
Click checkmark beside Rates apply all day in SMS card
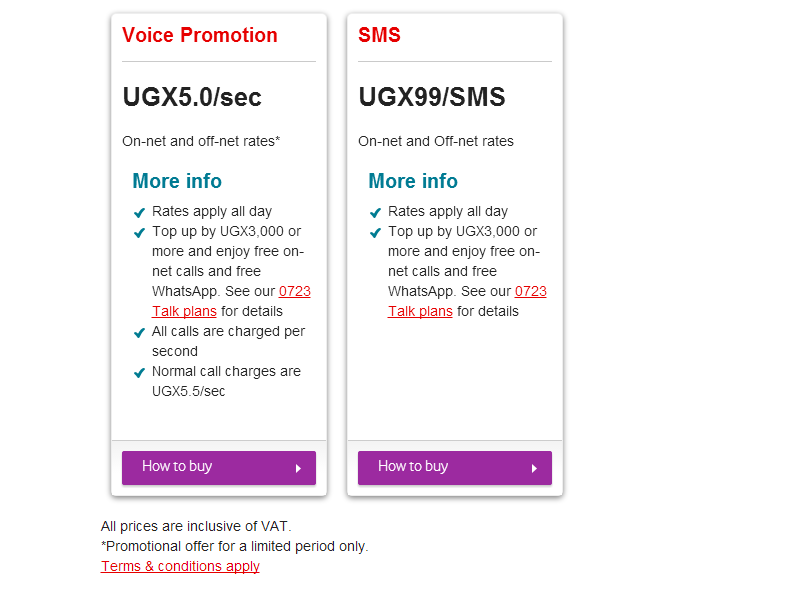point(375,212)
